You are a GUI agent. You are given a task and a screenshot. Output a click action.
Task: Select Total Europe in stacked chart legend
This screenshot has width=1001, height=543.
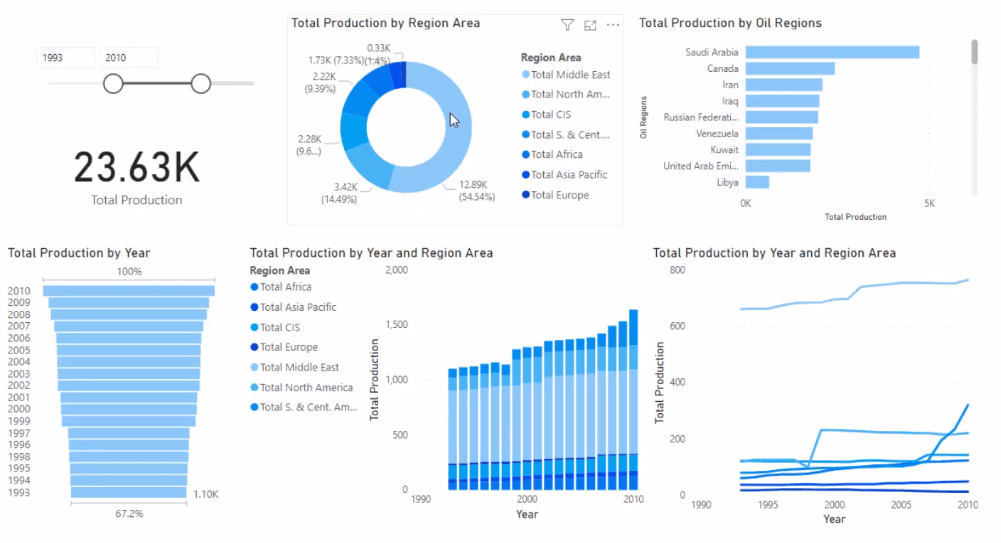(284, 347)
